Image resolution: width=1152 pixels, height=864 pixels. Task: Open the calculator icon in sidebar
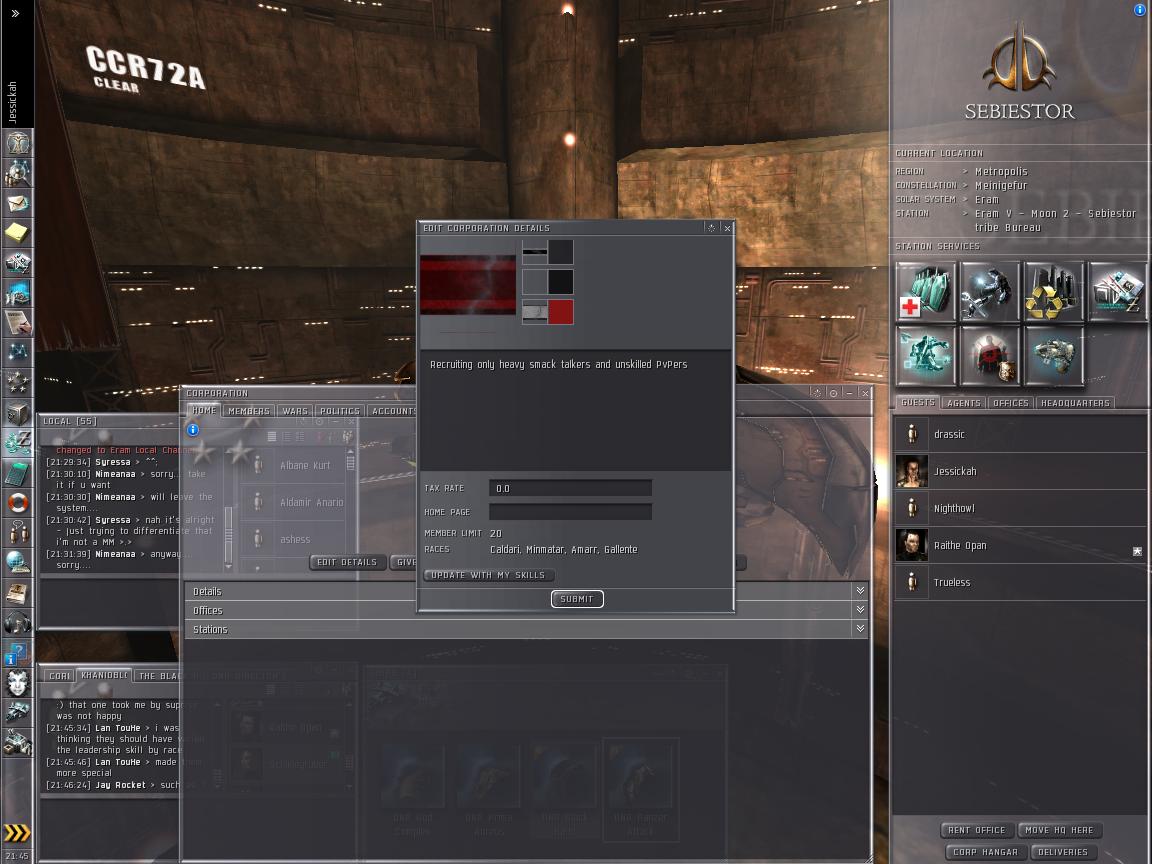17,473
